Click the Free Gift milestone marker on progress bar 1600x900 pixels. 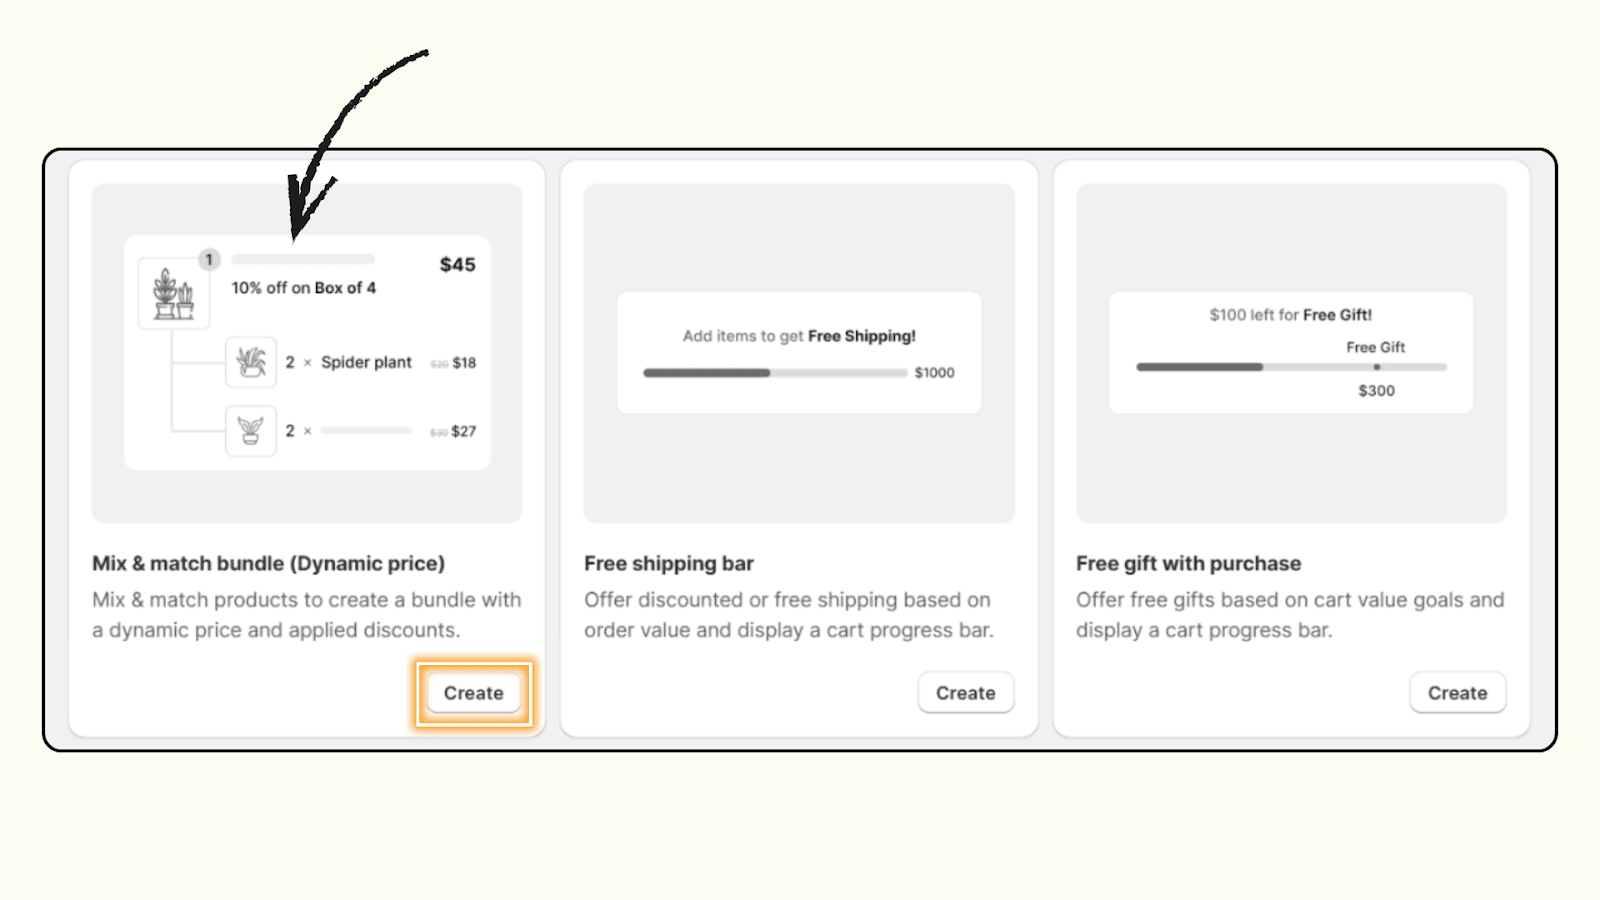(x=1376, y=366)
